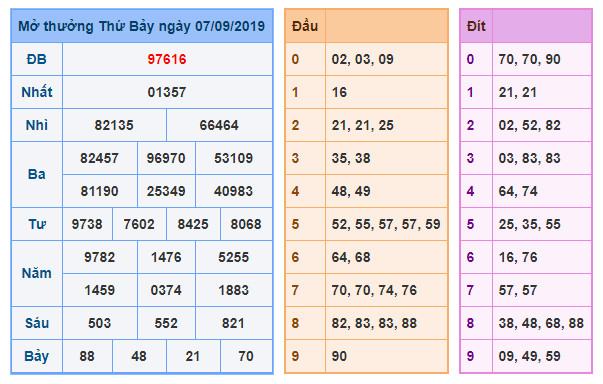Click the Tư row label
603x384 pixels.
(x=37, y=224)
